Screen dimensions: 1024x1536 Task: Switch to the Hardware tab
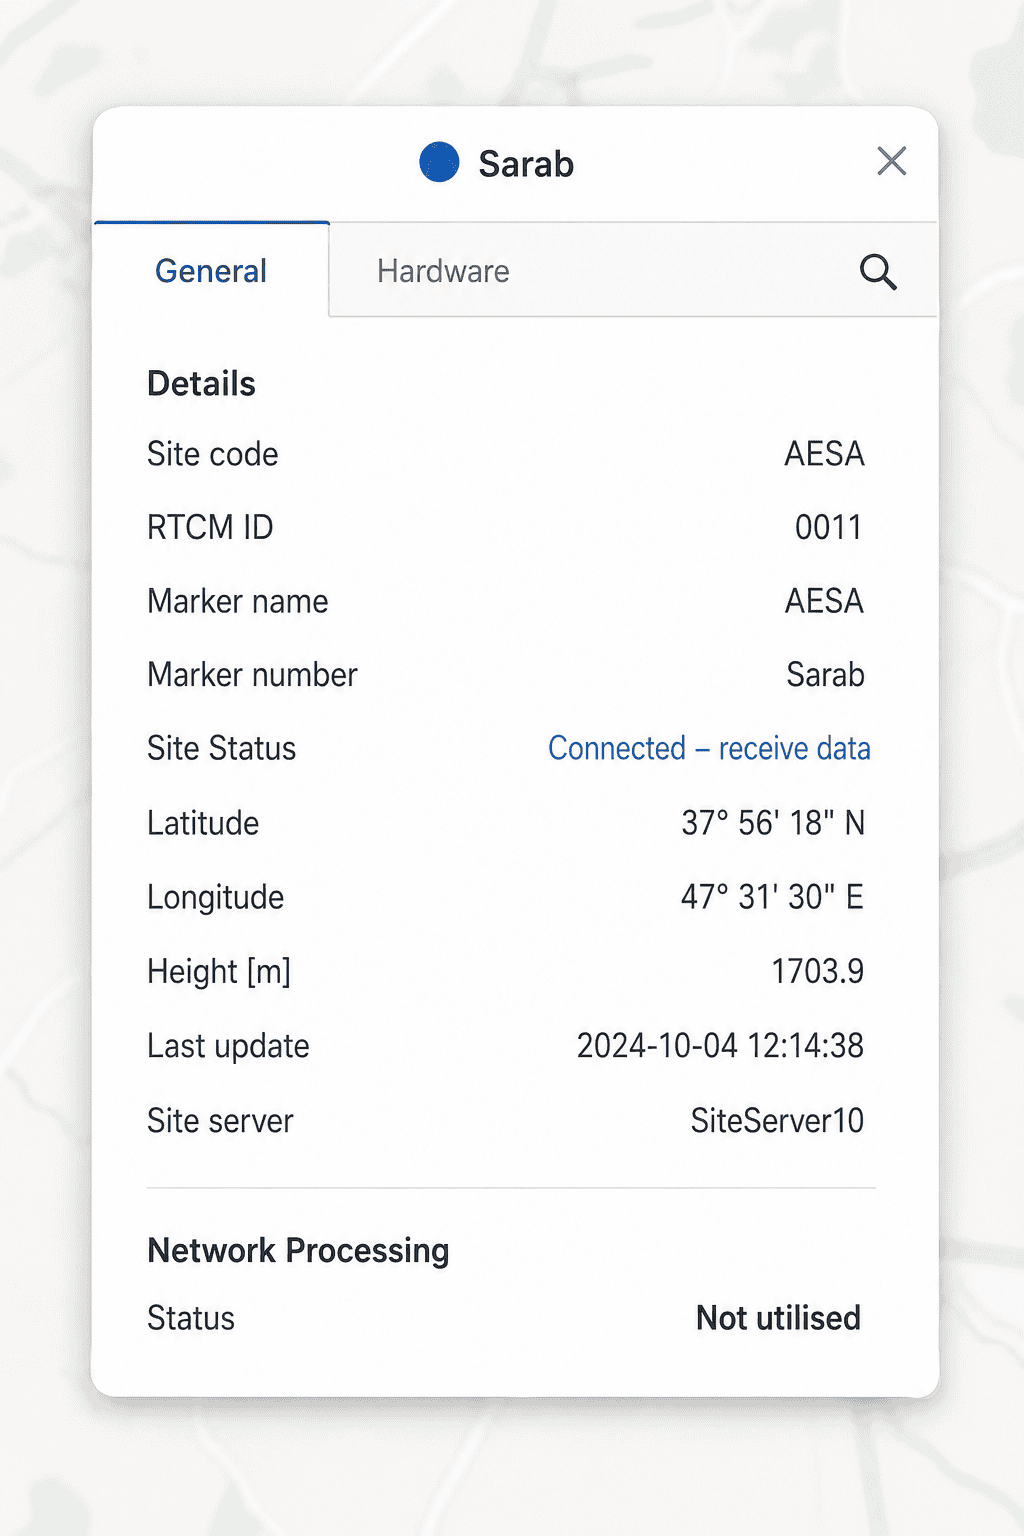tap(443, 271)
